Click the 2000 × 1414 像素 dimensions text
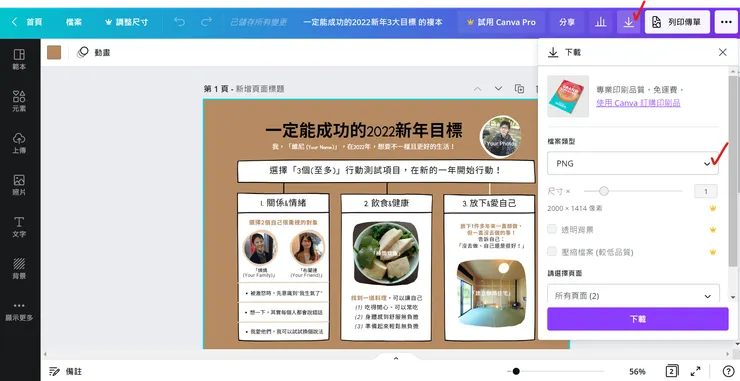Screen dimensions: 740x381 pos(575,208)
